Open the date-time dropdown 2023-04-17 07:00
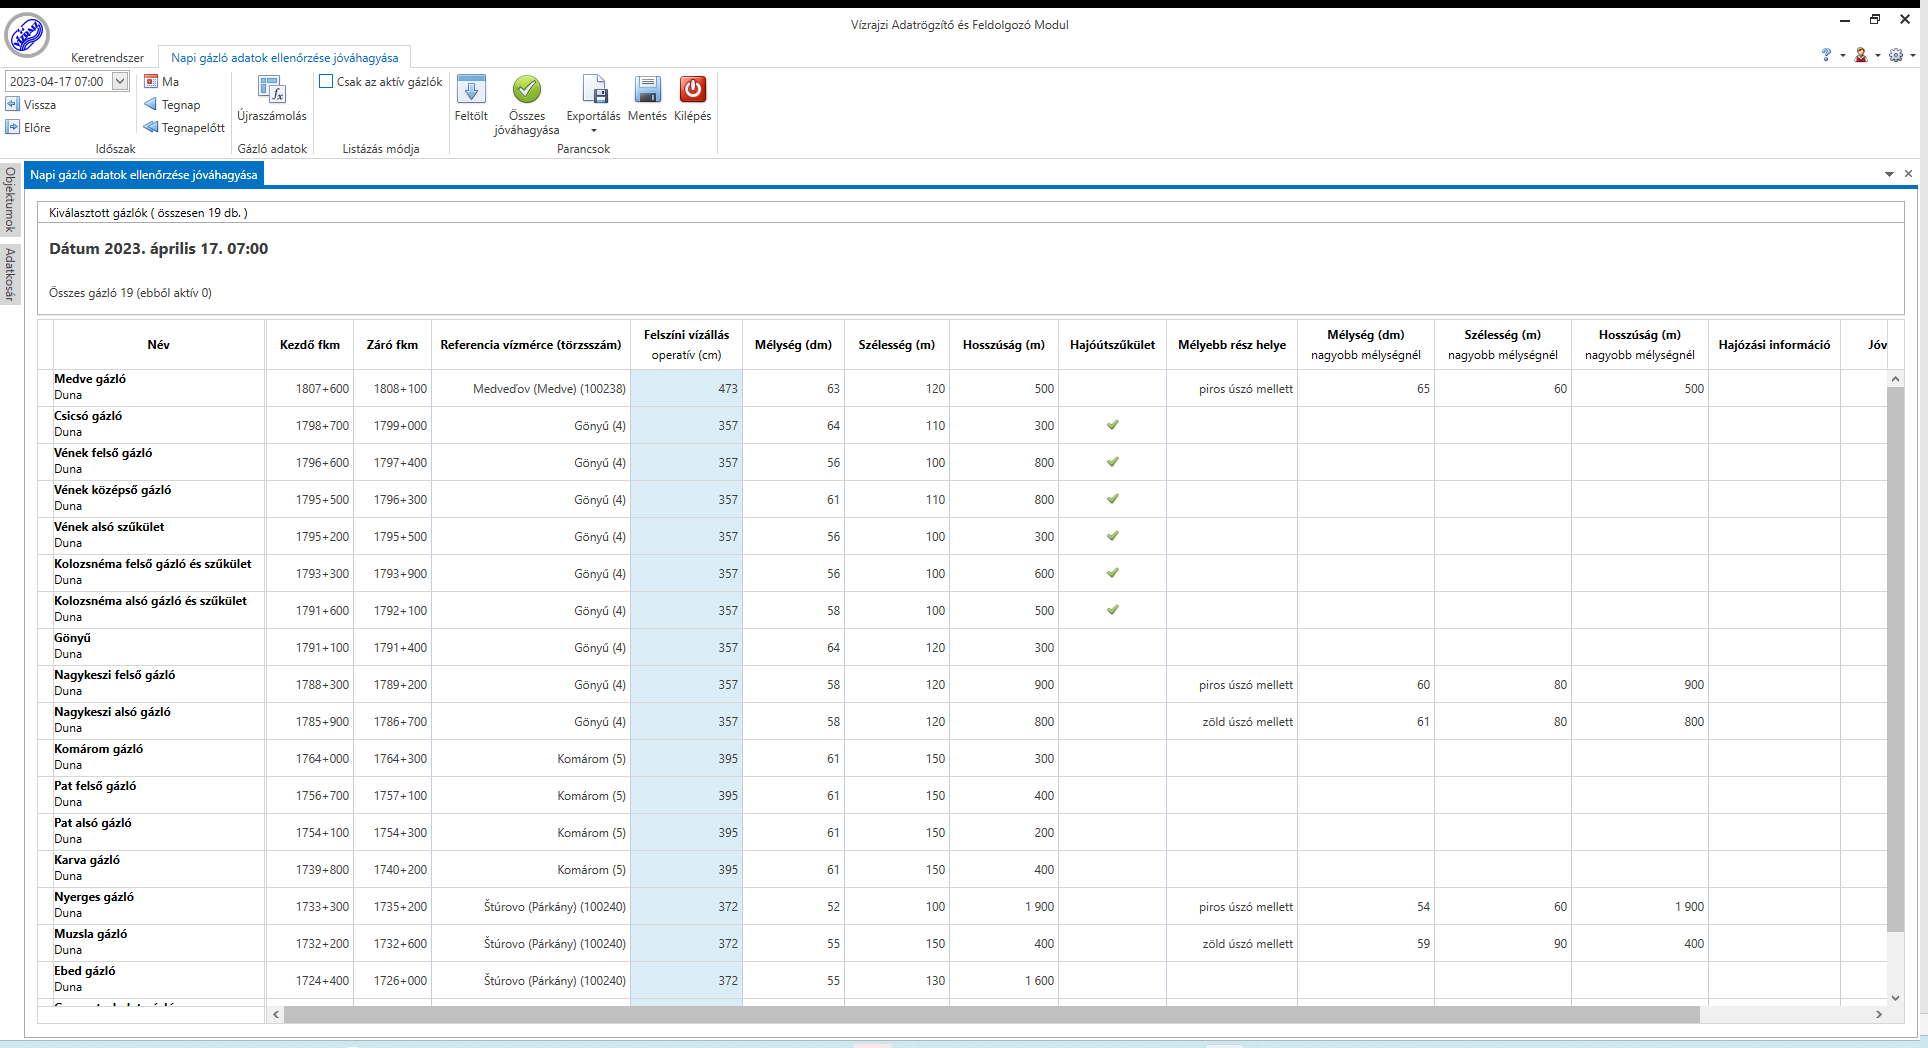 [120, 82]
